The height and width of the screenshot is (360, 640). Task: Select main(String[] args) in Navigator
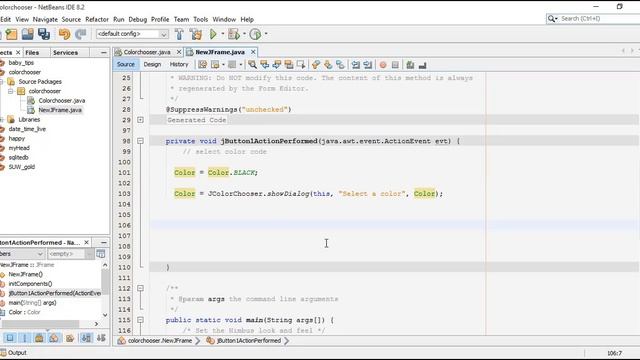32,303
